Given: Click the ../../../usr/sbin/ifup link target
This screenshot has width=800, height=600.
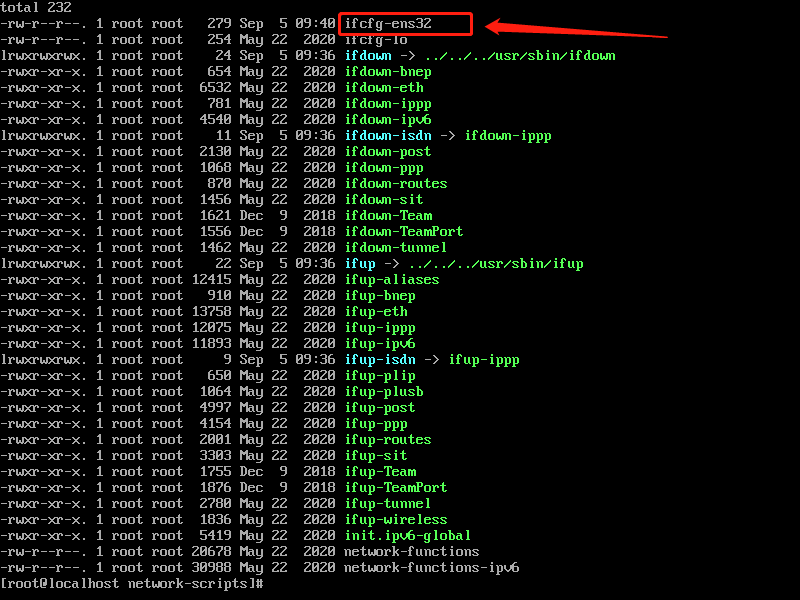Looking at the screenshot, I should pyautogui.click(x=496, y=264).
